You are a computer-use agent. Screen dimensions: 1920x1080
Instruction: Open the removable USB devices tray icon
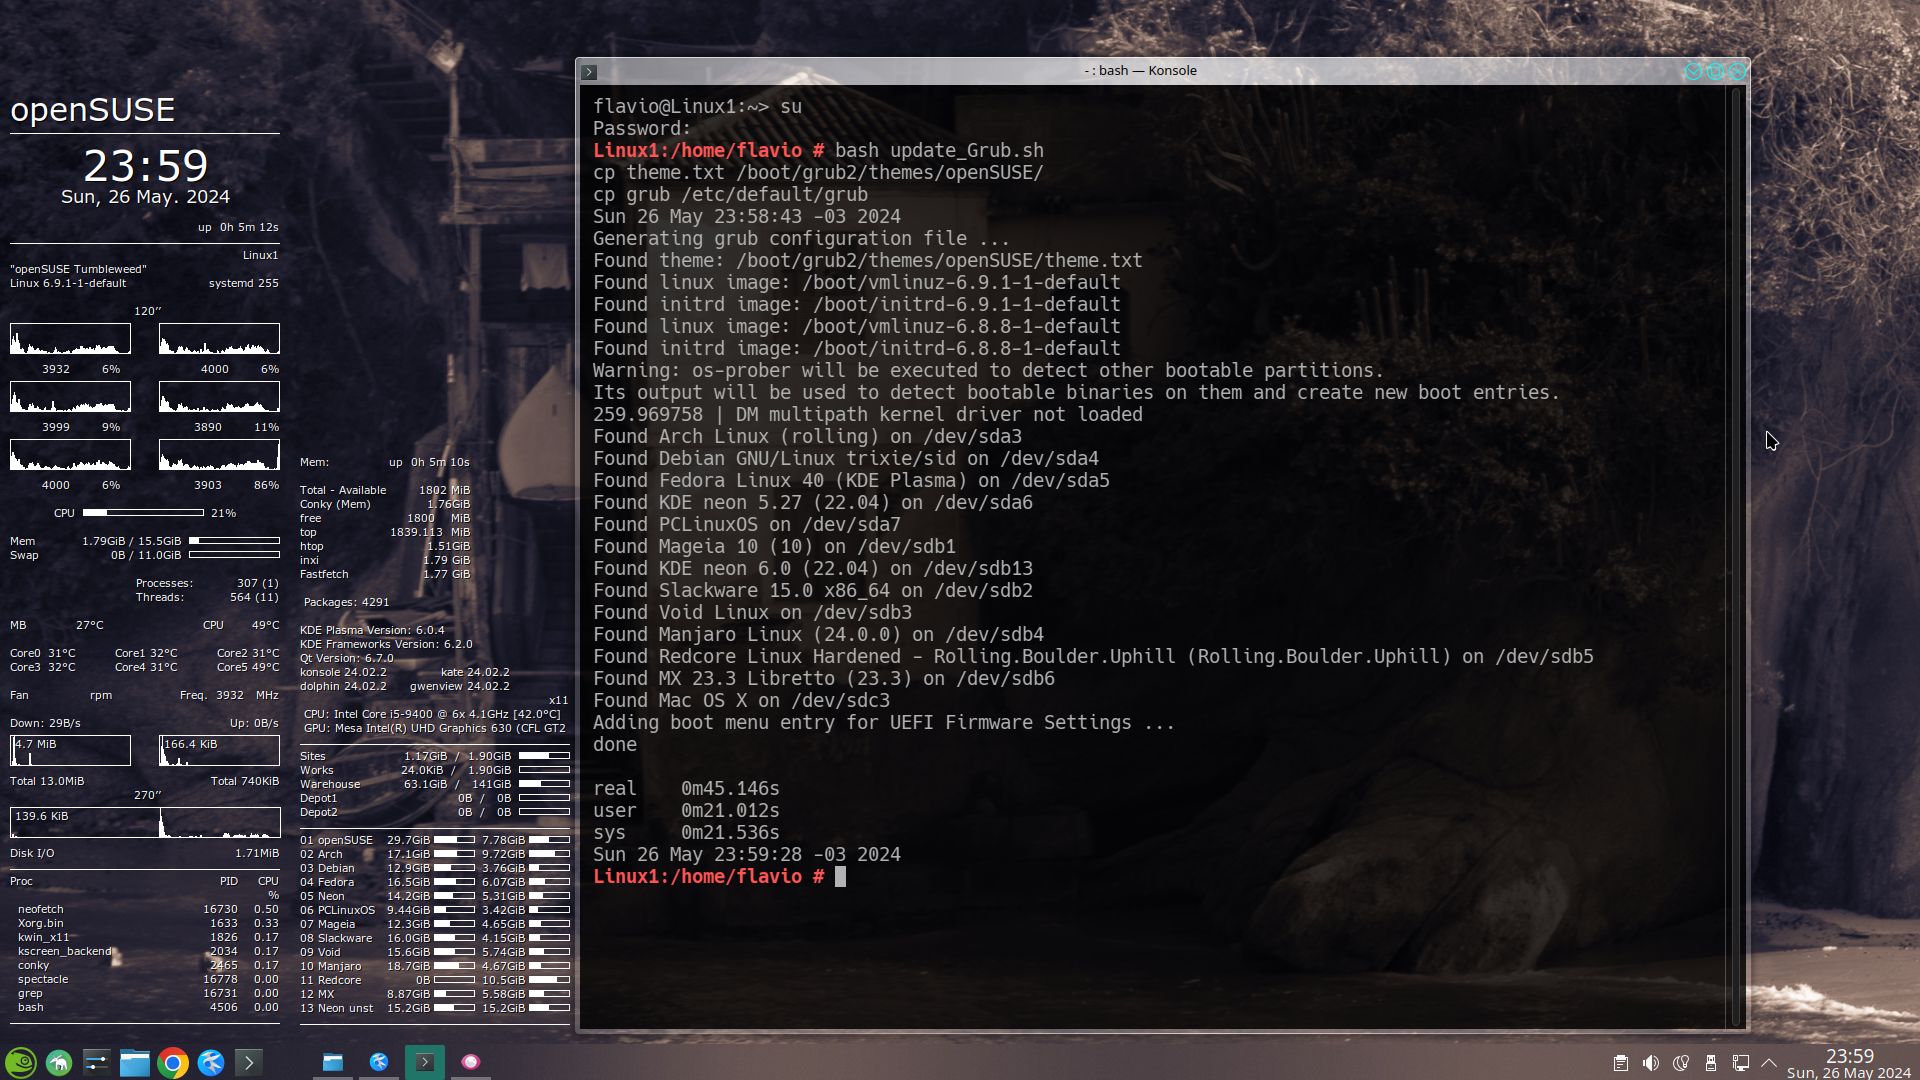point(1711,1063)
